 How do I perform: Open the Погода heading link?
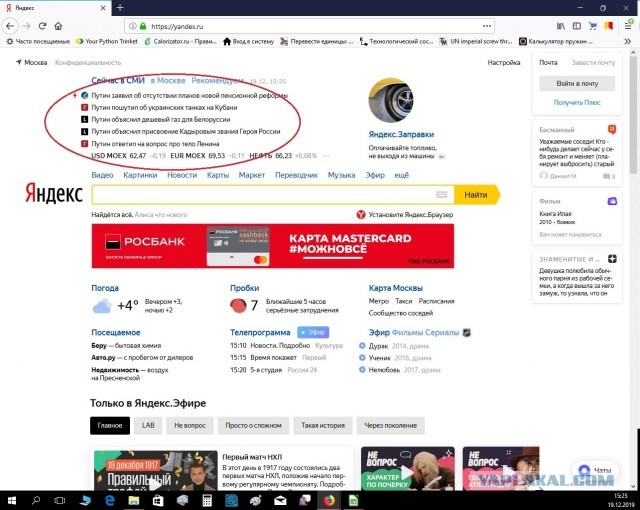105,288
